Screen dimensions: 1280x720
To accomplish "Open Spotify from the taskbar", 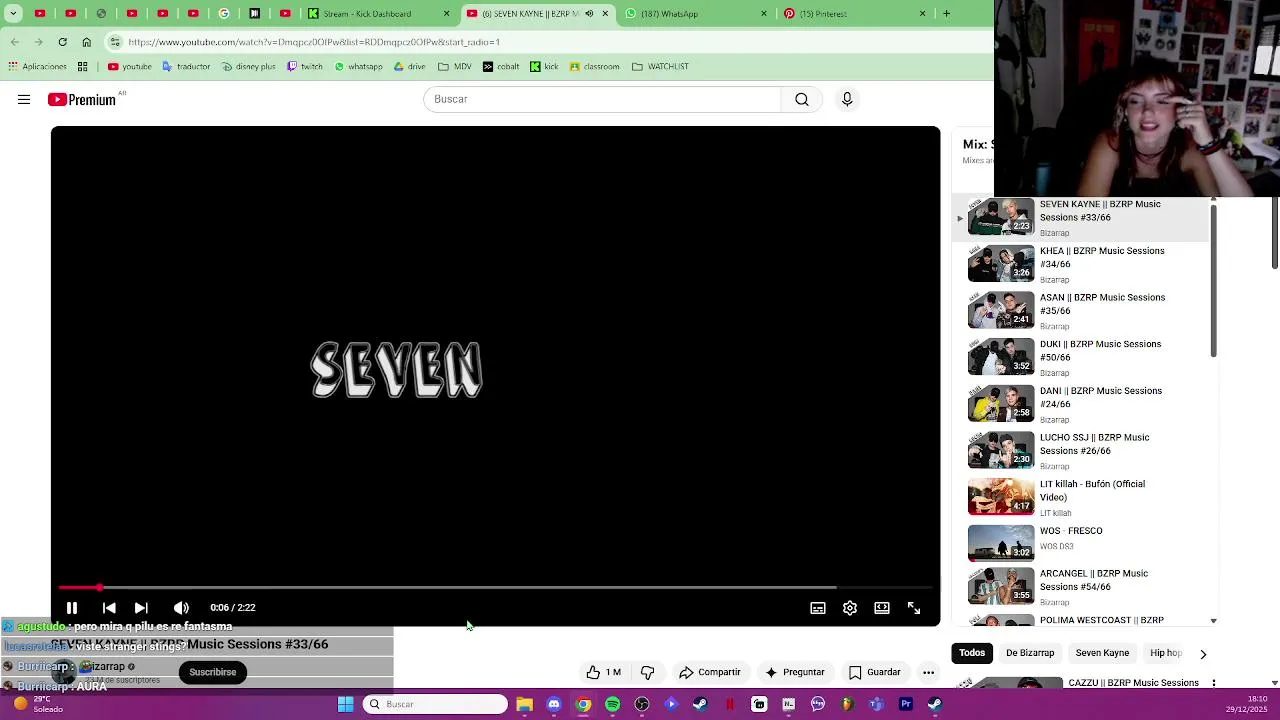I will (612, 704).
